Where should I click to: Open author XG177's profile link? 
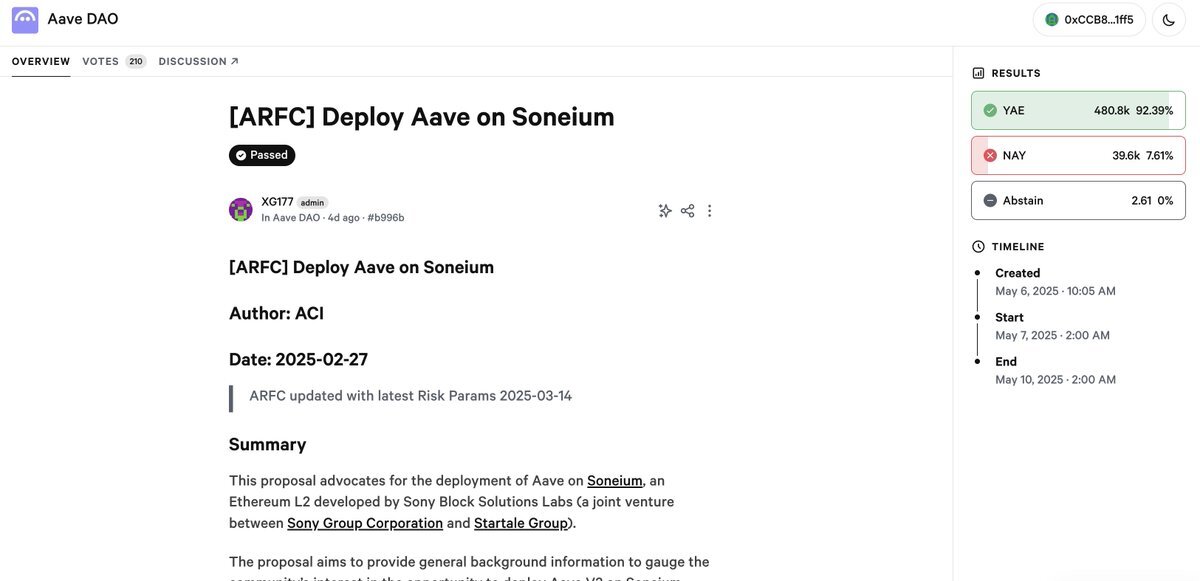point(278,202)
